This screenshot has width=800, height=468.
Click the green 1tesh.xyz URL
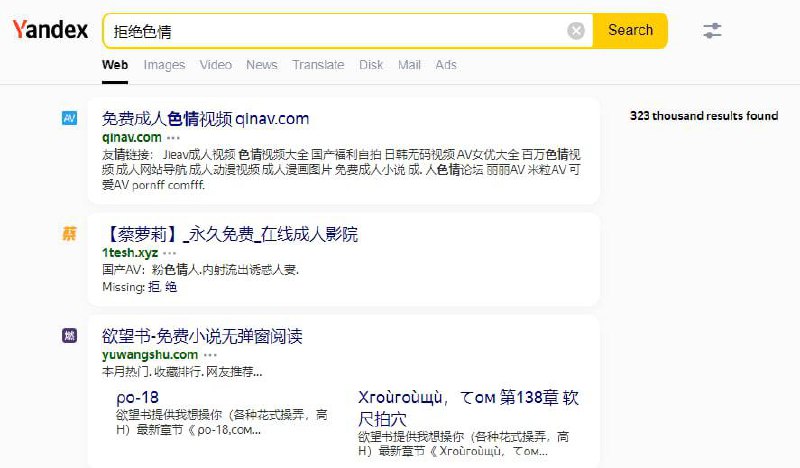pos(130,253)
